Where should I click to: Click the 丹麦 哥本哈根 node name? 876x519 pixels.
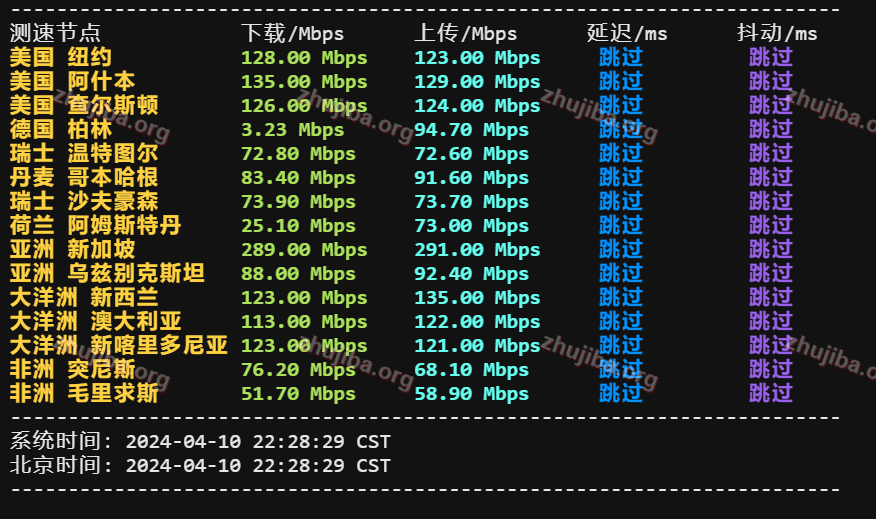84,178
